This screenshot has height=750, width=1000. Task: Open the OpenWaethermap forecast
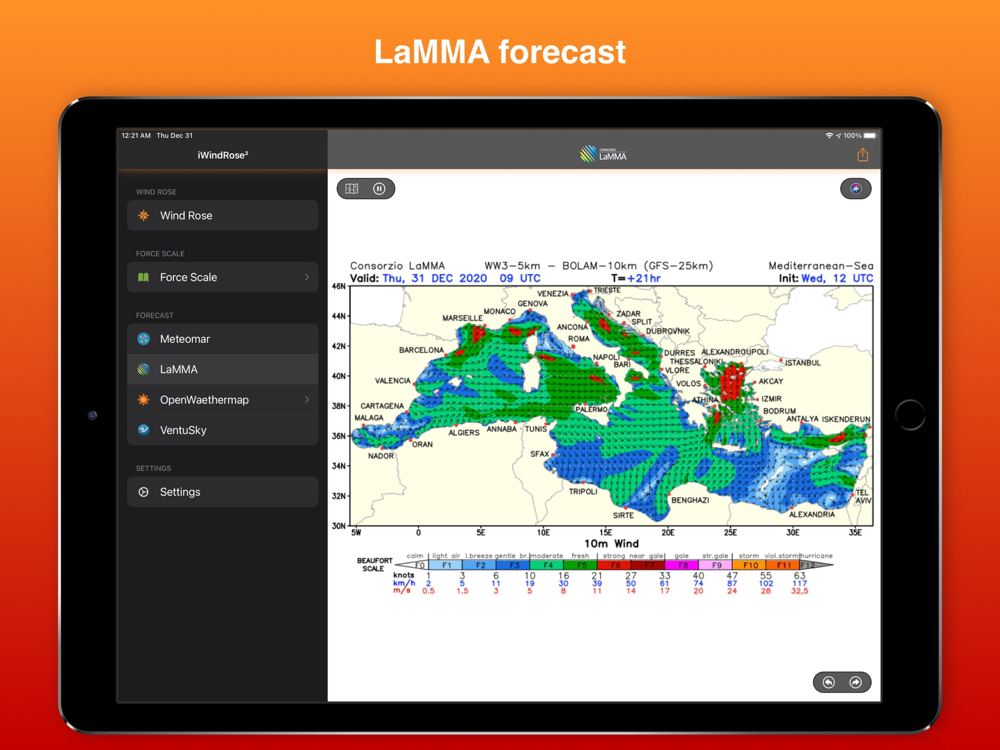point(223,400)
